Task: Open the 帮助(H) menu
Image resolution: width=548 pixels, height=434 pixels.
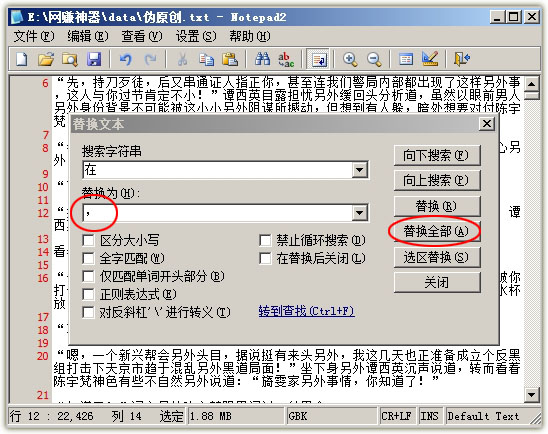Action: click(x=250, y=36)
